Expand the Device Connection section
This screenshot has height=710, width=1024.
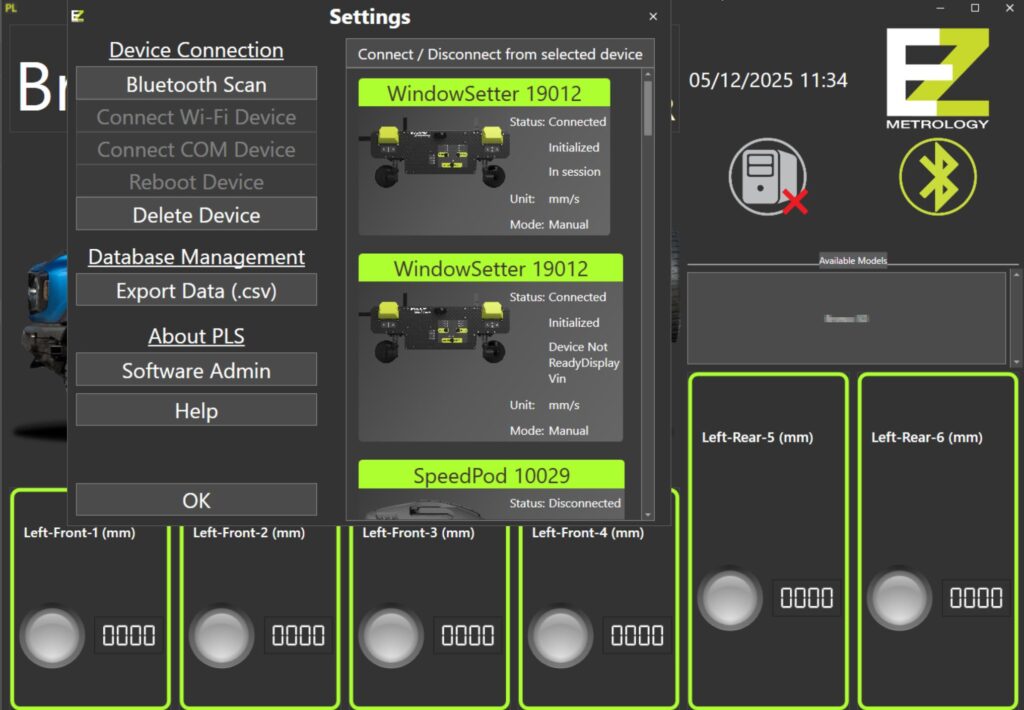click(195, 50)
